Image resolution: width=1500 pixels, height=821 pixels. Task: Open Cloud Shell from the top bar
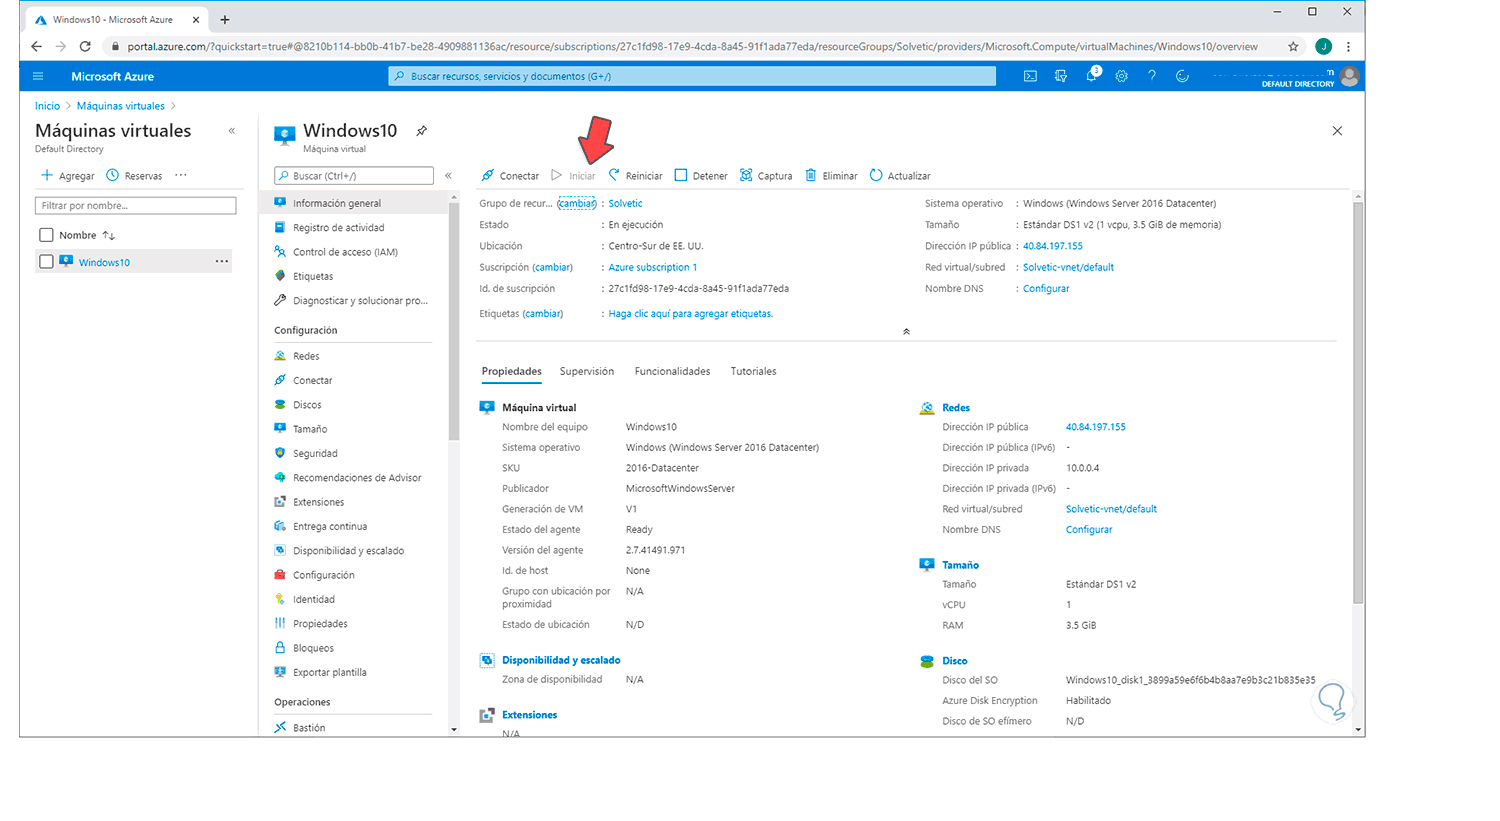pos(1030,76)
